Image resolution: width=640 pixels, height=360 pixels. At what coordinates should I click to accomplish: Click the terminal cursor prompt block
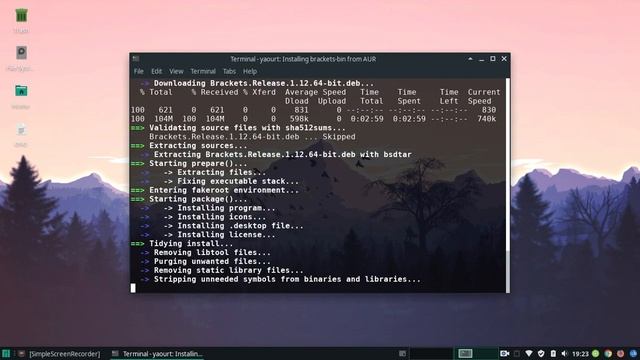133,288
